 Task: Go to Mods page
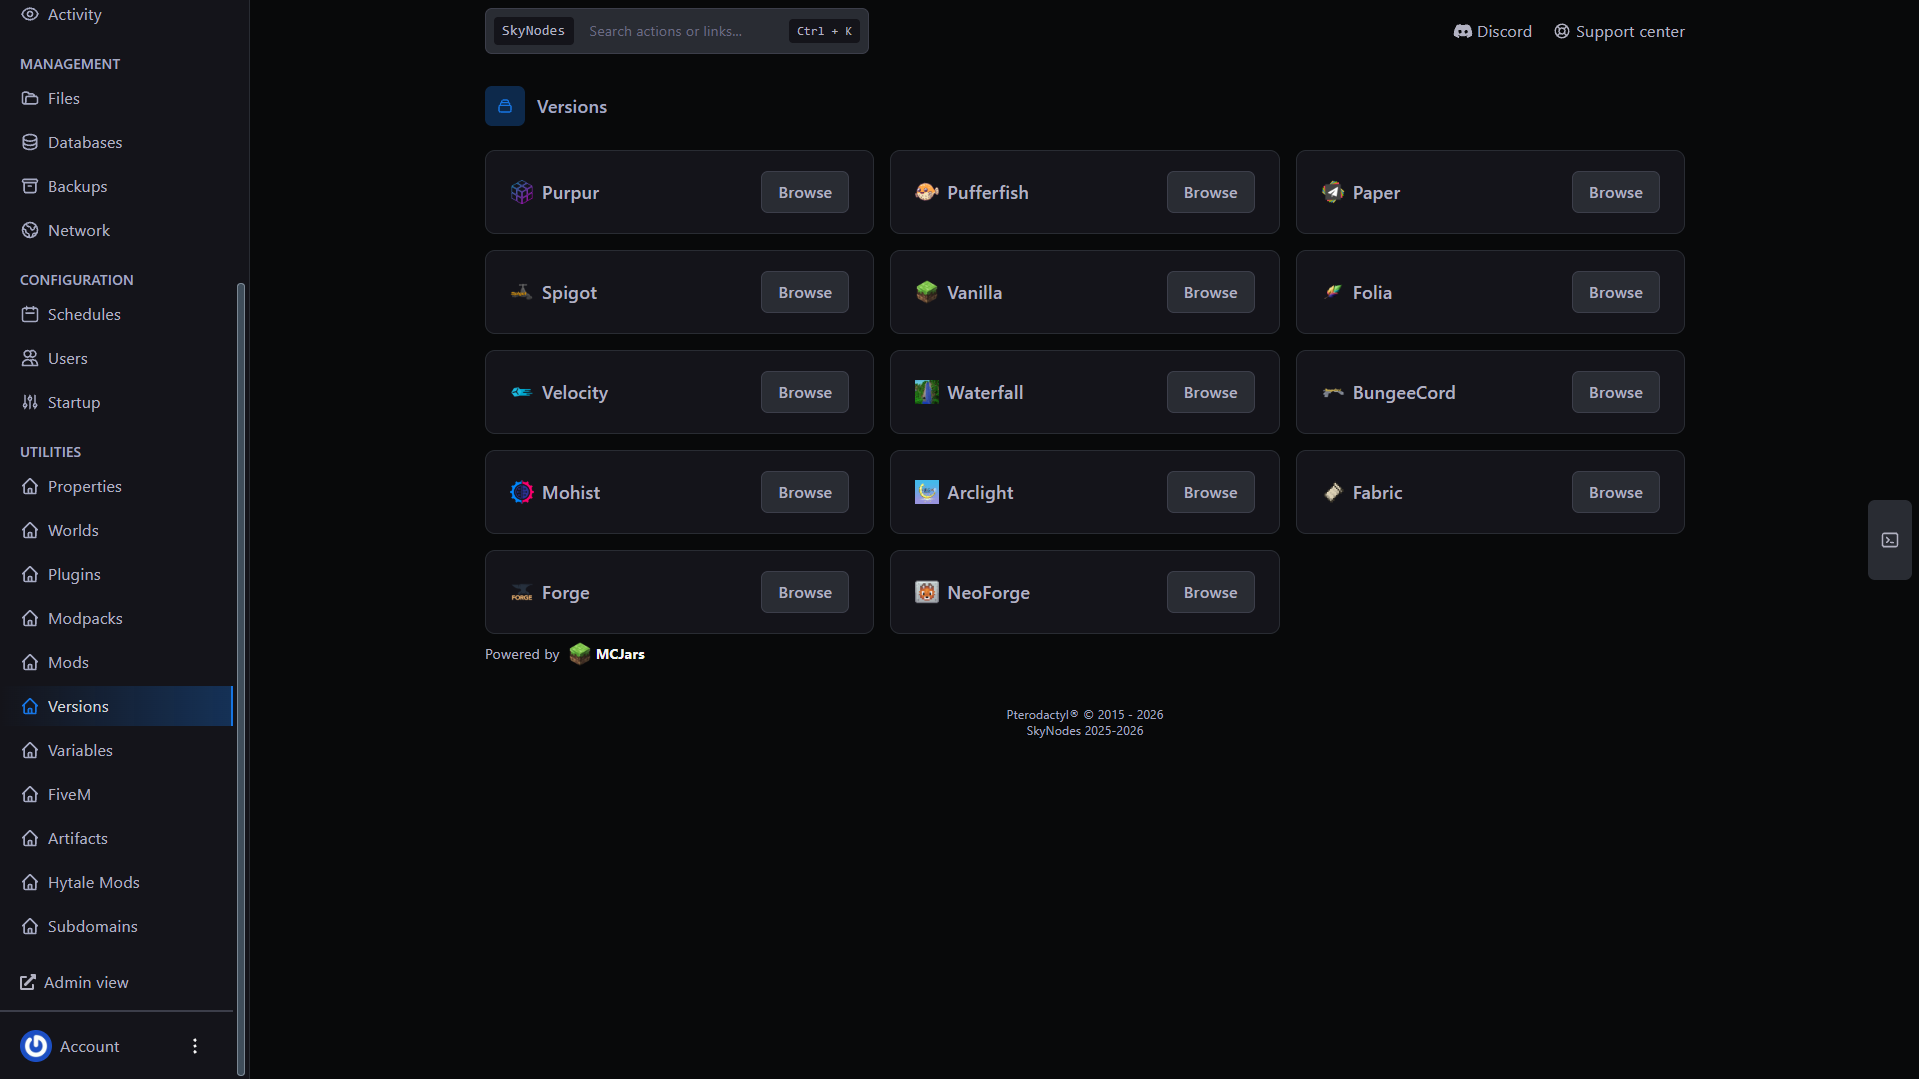coord(116,662)
